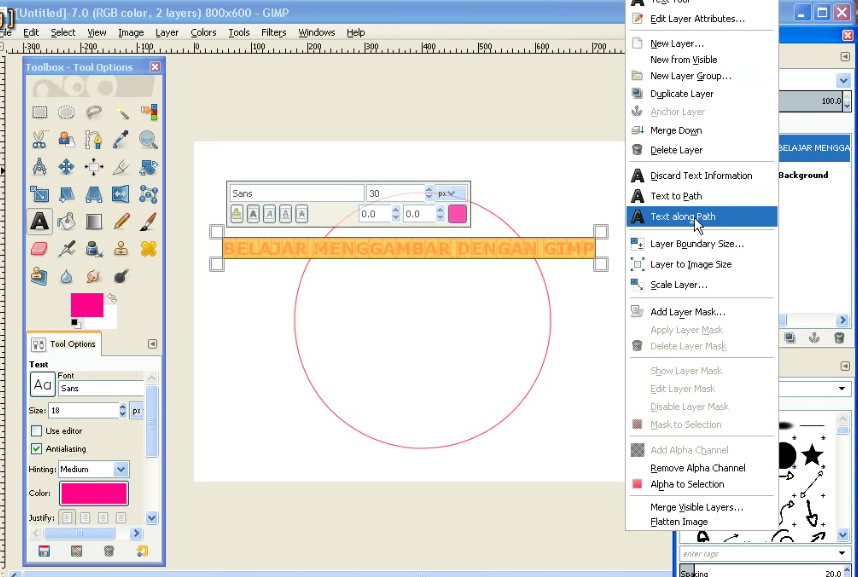Open the enter tags dropdown arrow
This screenshot has height=577, width=858.
(842, 553)
